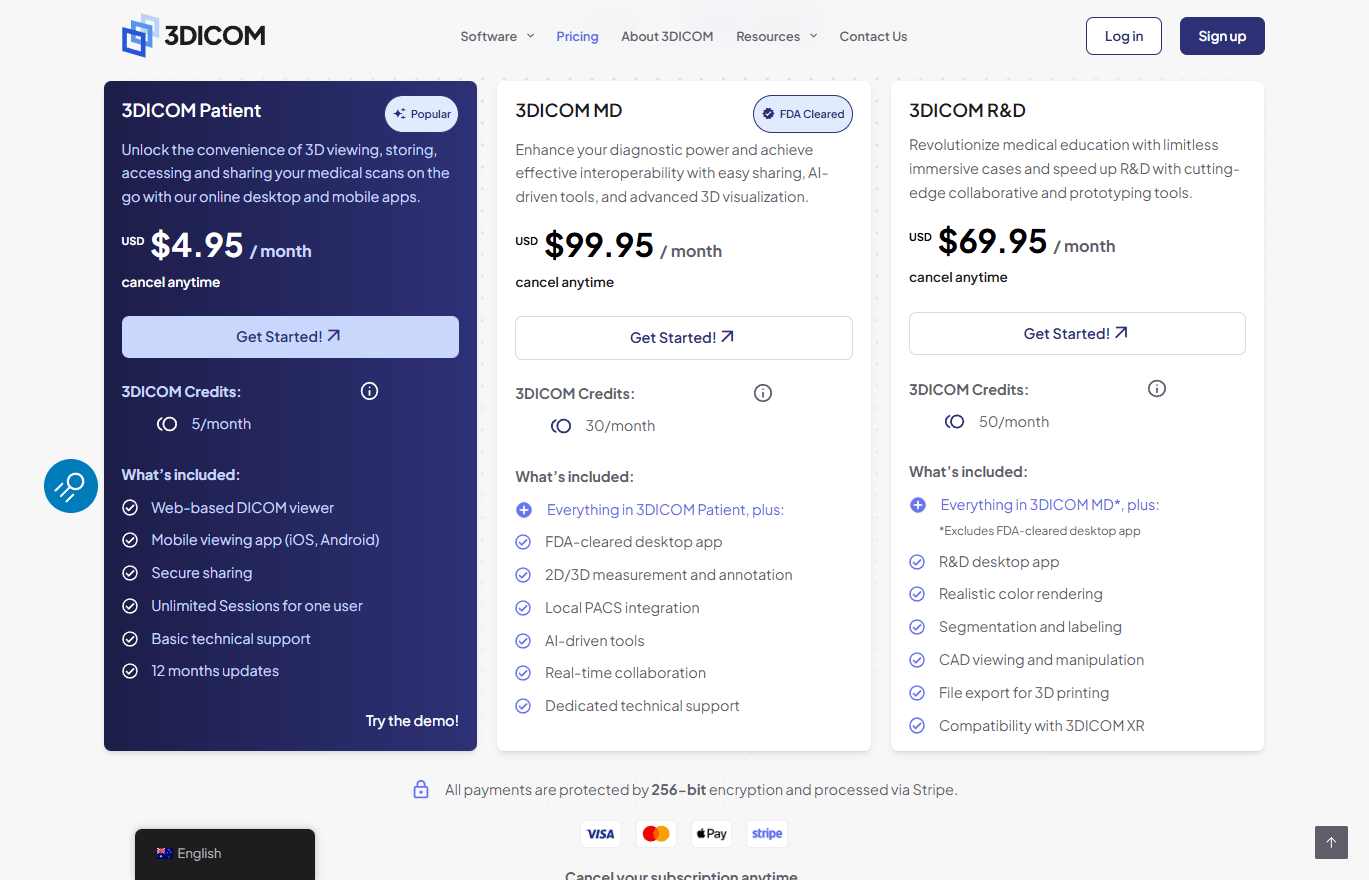Screen dimensions: 1369x880
Task: Click the Compatibility with 3DICOM XR text
Action: click(x=1042, y=726)
